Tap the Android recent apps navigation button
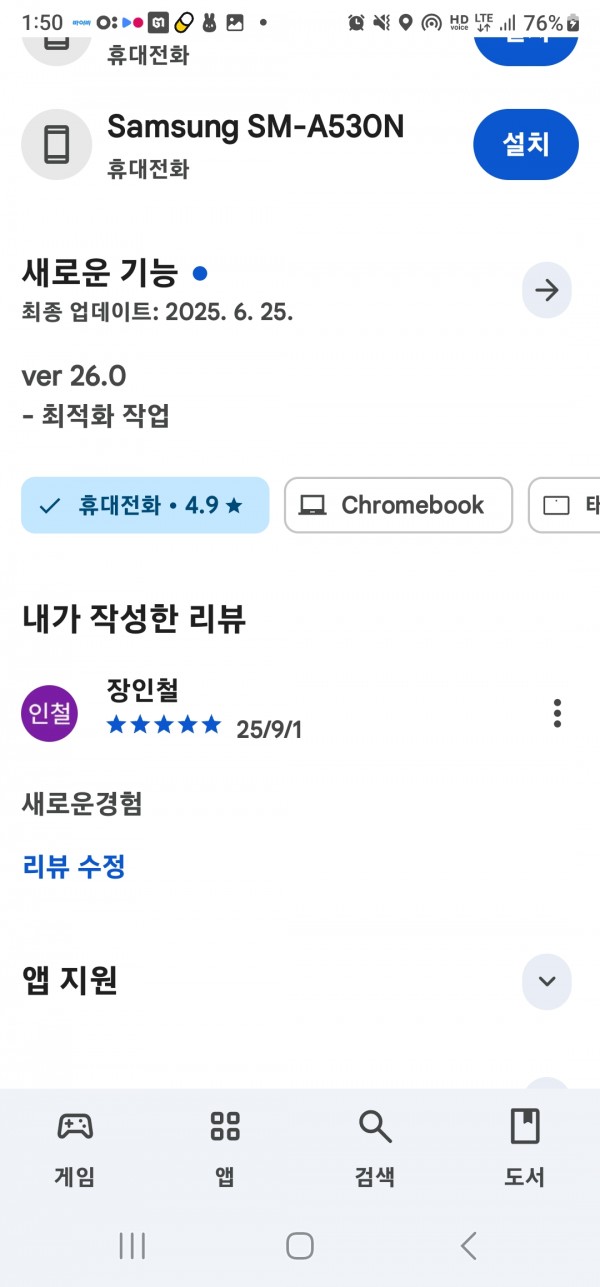600x1287 pixels. (x=132, y=1245)
